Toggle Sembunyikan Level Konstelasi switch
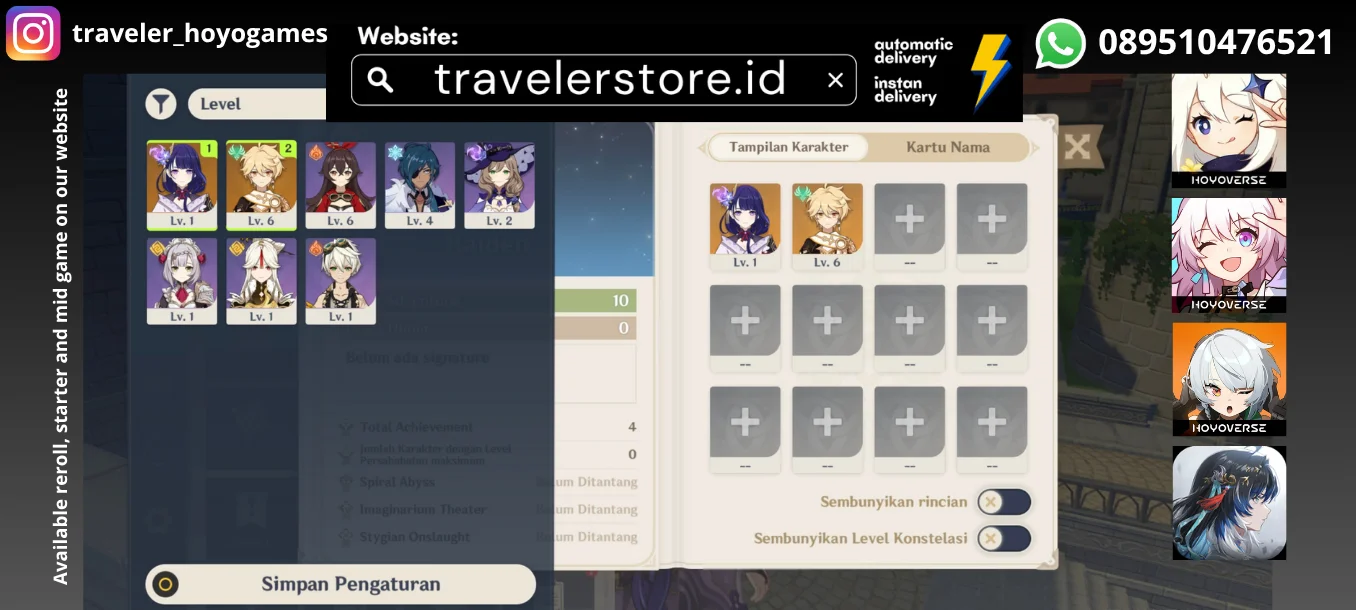 point(1003,538)
